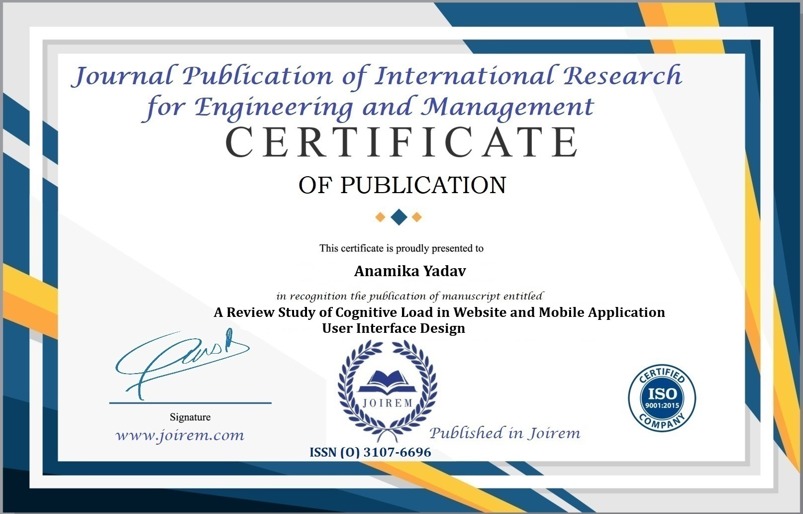Click "This certificate is proudly presented to"
803x514 pixels.
[402, 248]
